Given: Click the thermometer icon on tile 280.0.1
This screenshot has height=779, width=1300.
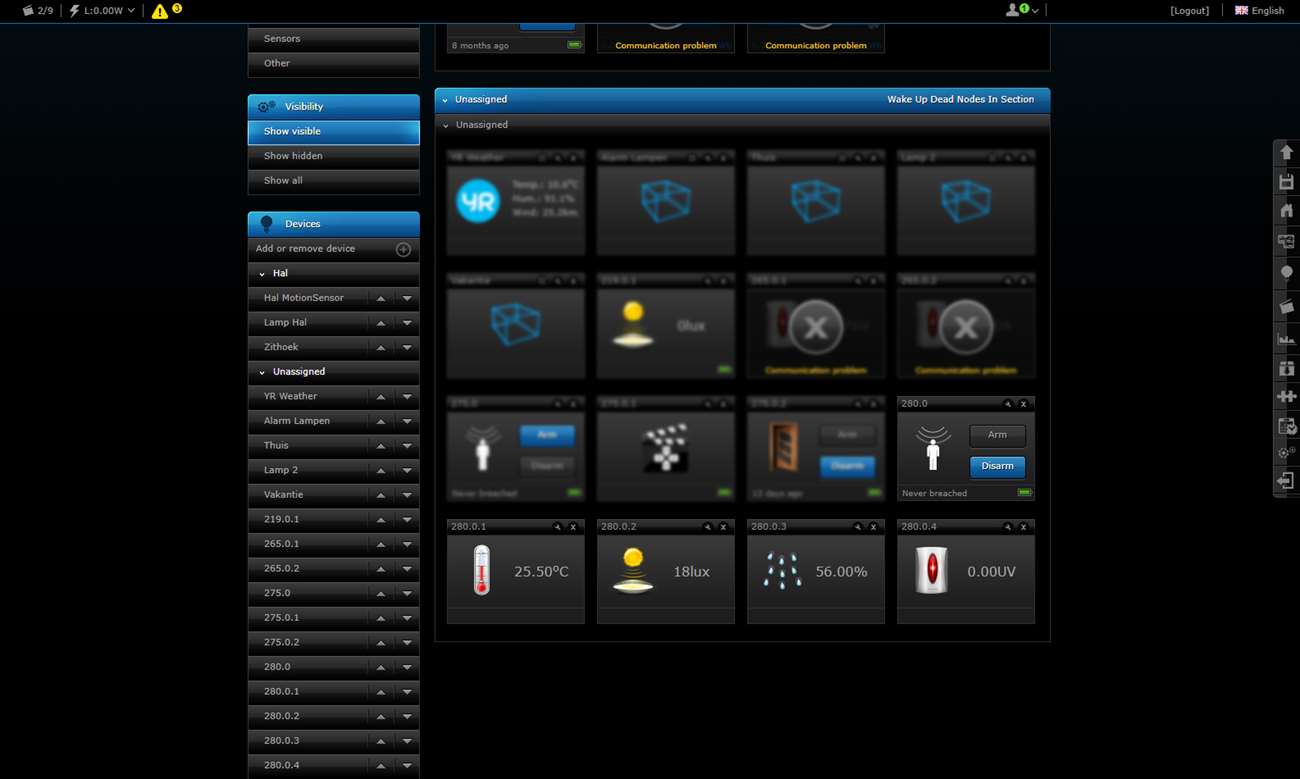Looking at the screenshot, I should (482, 571).
